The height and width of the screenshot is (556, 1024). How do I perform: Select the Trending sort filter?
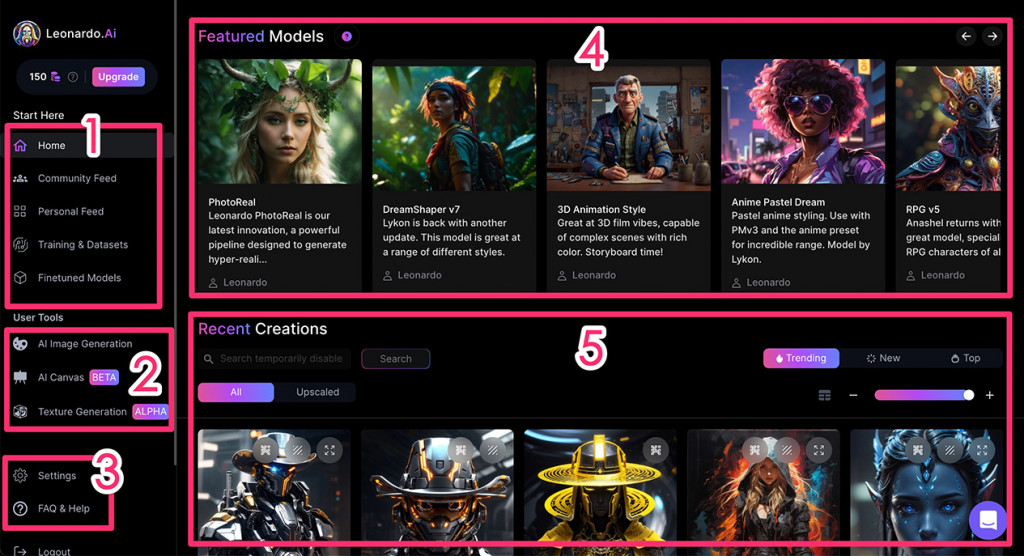click(x=801, y=358)
